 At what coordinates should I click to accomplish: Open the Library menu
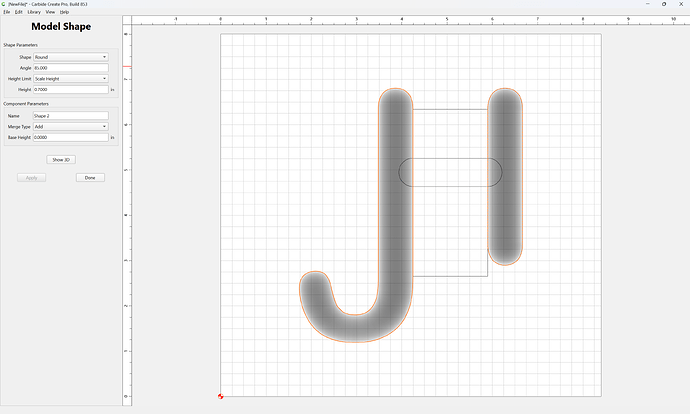pyautogui.click(x=34, y=12)
